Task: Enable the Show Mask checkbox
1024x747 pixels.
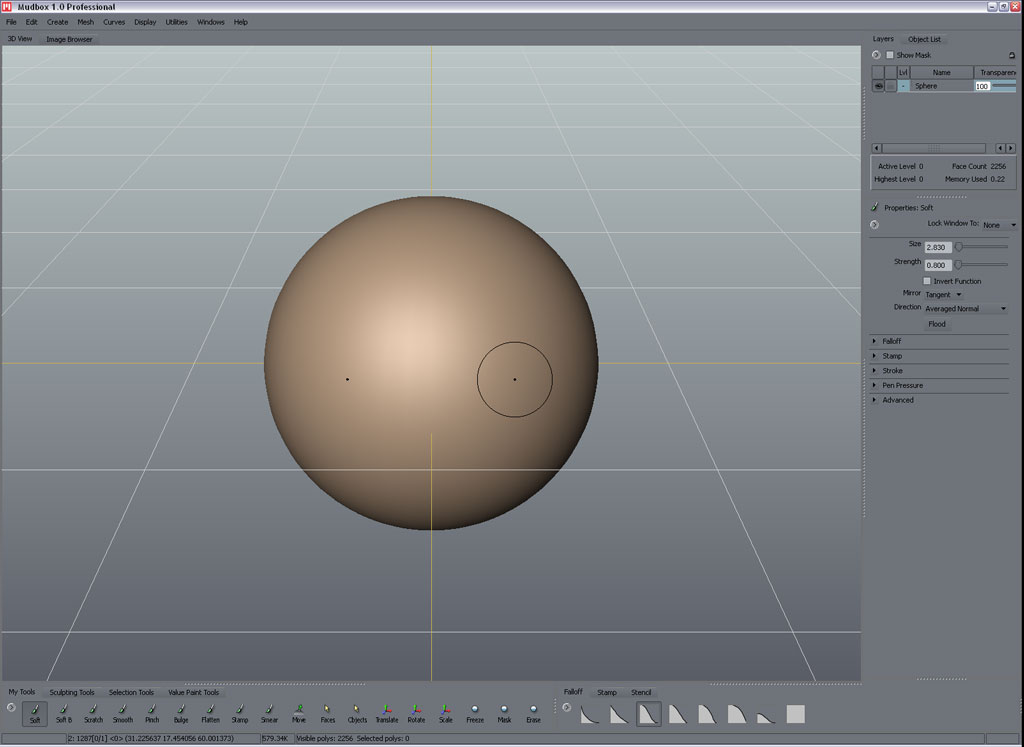Action: click(x=890, y=55)
